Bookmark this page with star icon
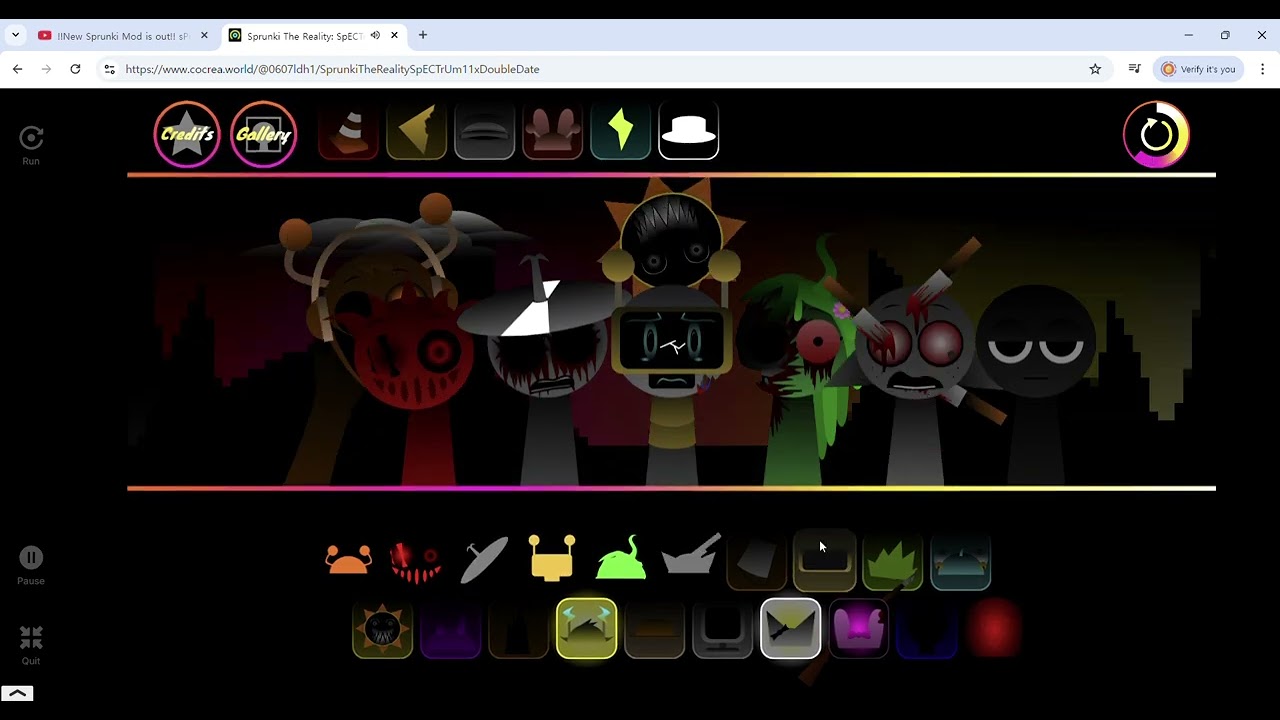Image resolution: width=1280 pixels, height=720 pixels. (x=1095, y=69)
